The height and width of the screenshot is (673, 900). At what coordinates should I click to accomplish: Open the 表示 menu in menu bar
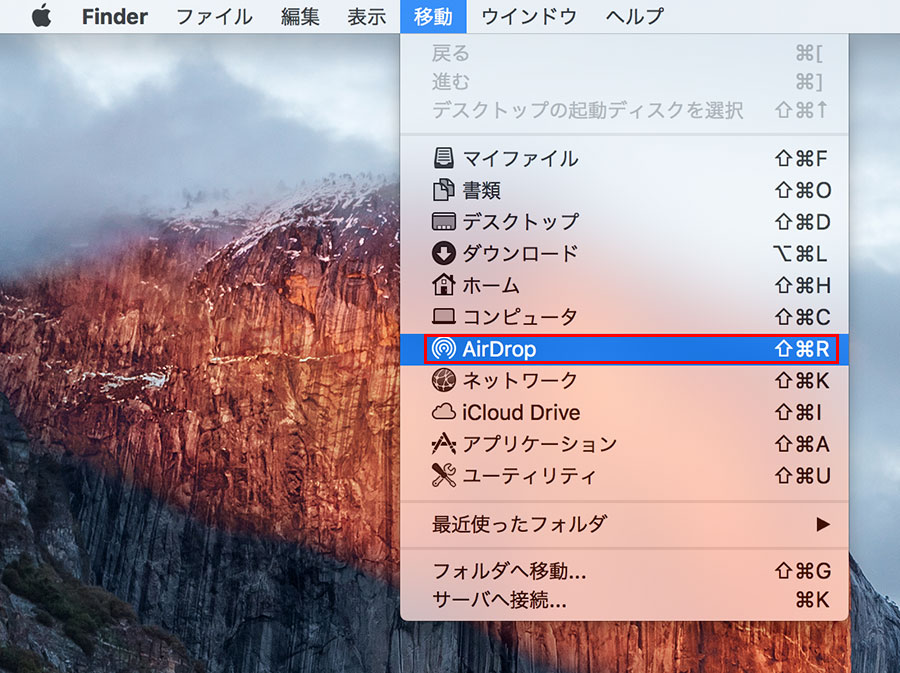[366, 17]
